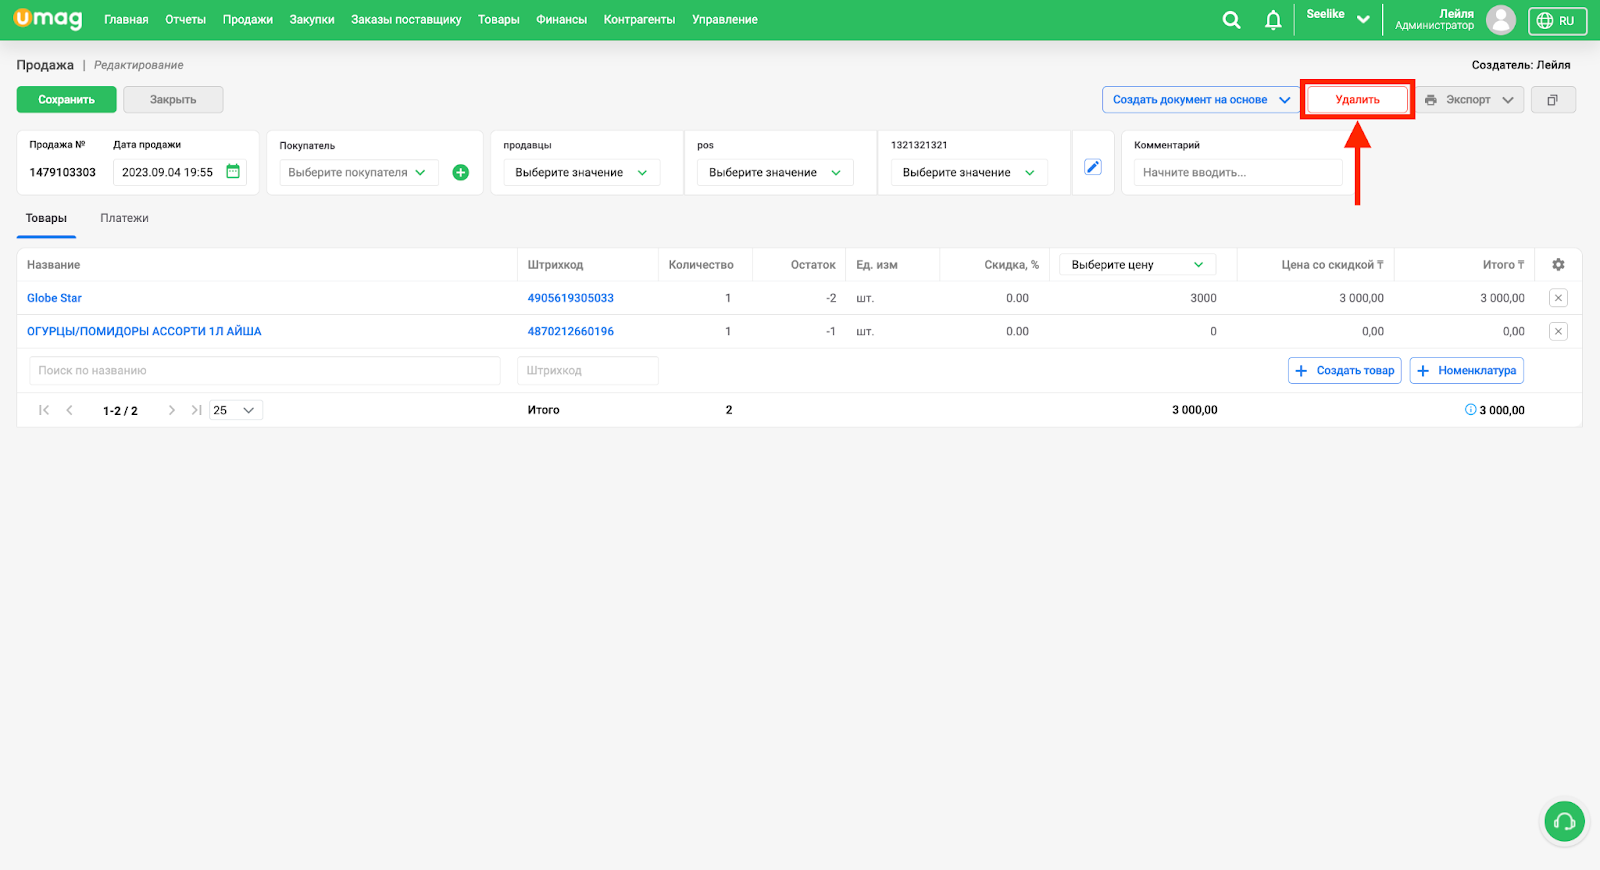Click the Umag logo

[48, 19]
